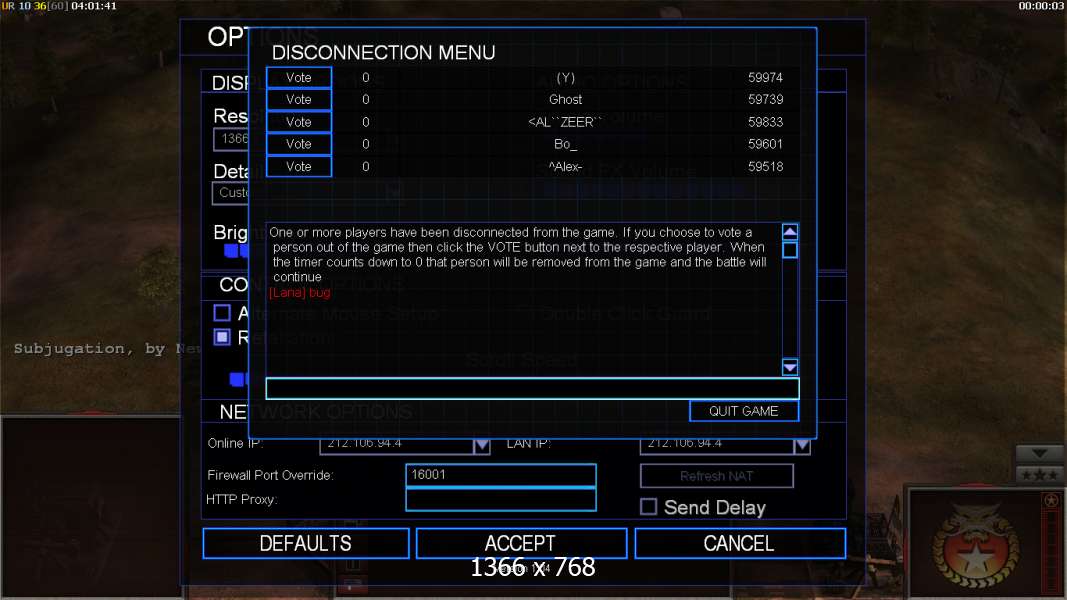
Task: Vote out player Ghost
Action: [x=299, y=99]
